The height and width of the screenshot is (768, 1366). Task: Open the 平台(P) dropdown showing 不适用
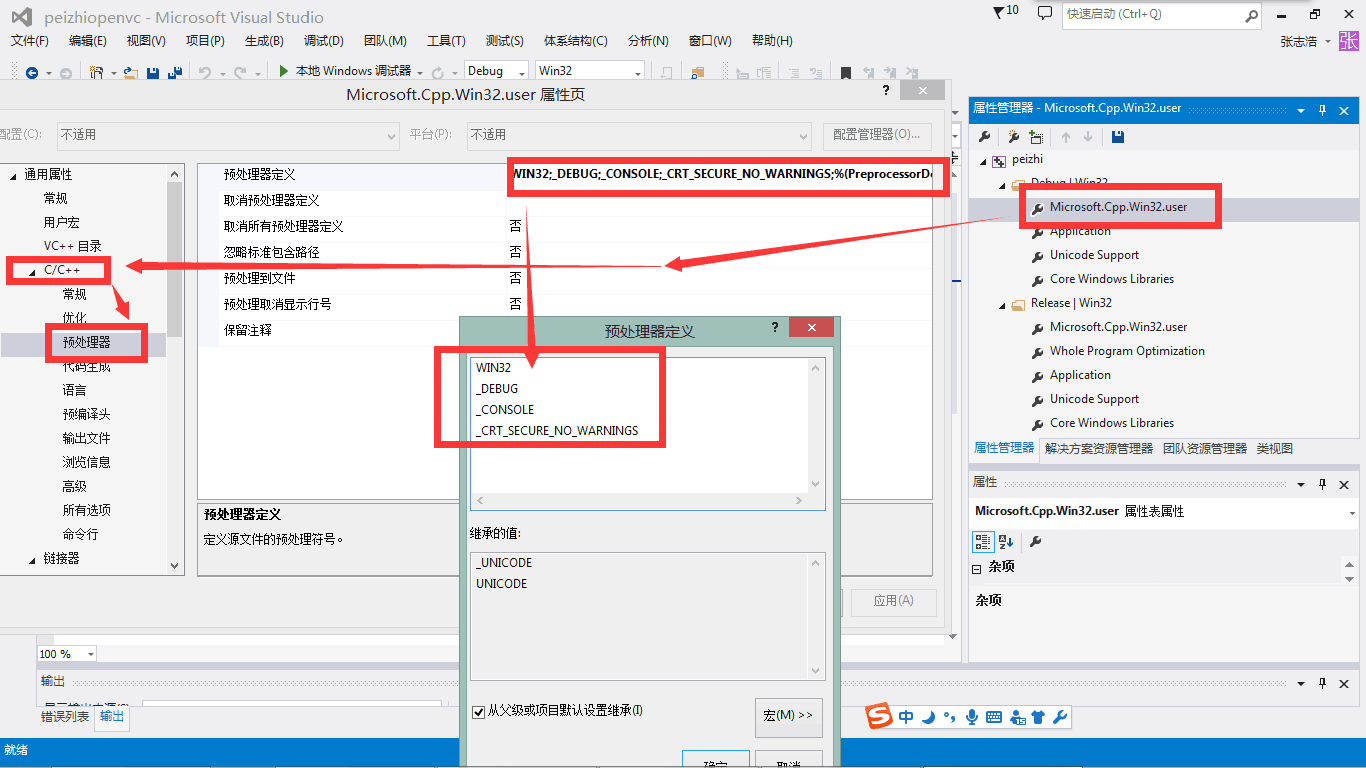coord(639,135)
